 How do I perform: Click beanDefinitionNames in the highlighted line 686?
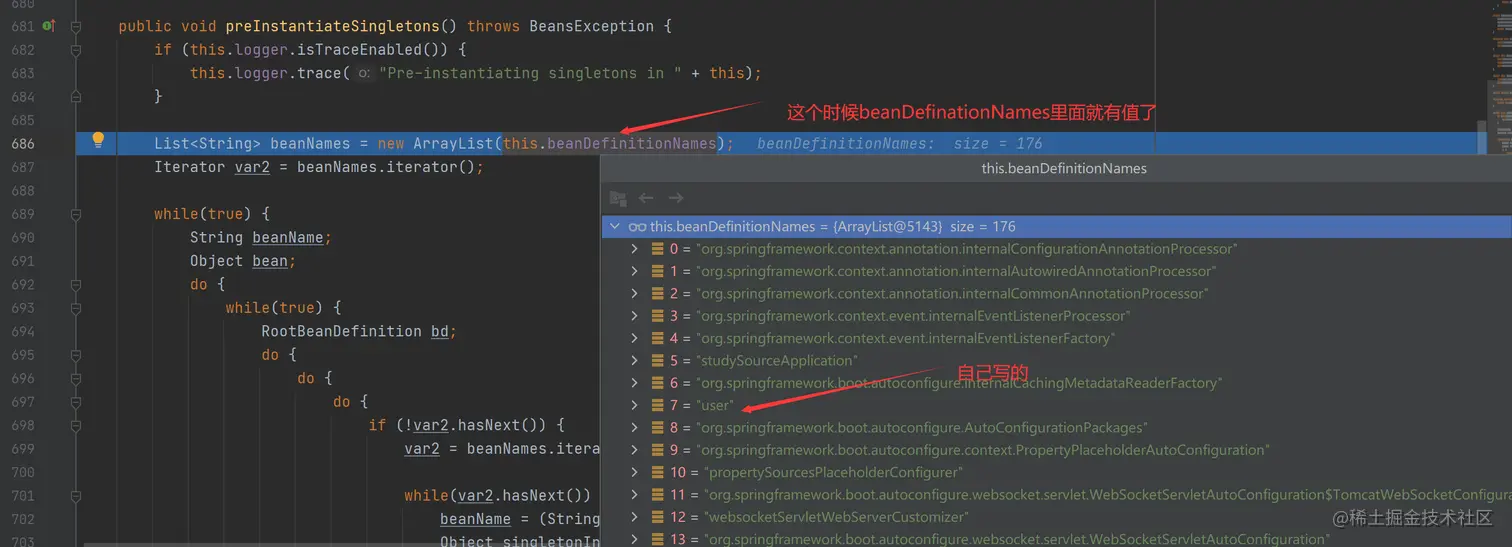click(x=632, y=143)
